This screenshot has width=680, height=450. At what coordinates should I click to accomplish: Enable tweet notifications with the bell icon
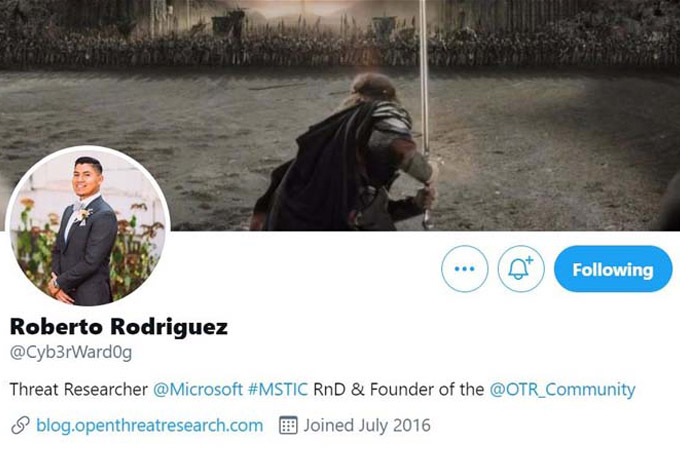[520, 269]
